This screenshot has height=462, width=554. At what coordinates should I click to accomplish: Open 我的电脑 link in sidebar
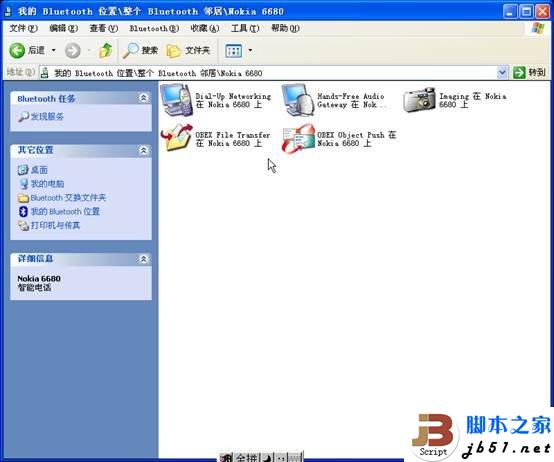pos(47,184)
